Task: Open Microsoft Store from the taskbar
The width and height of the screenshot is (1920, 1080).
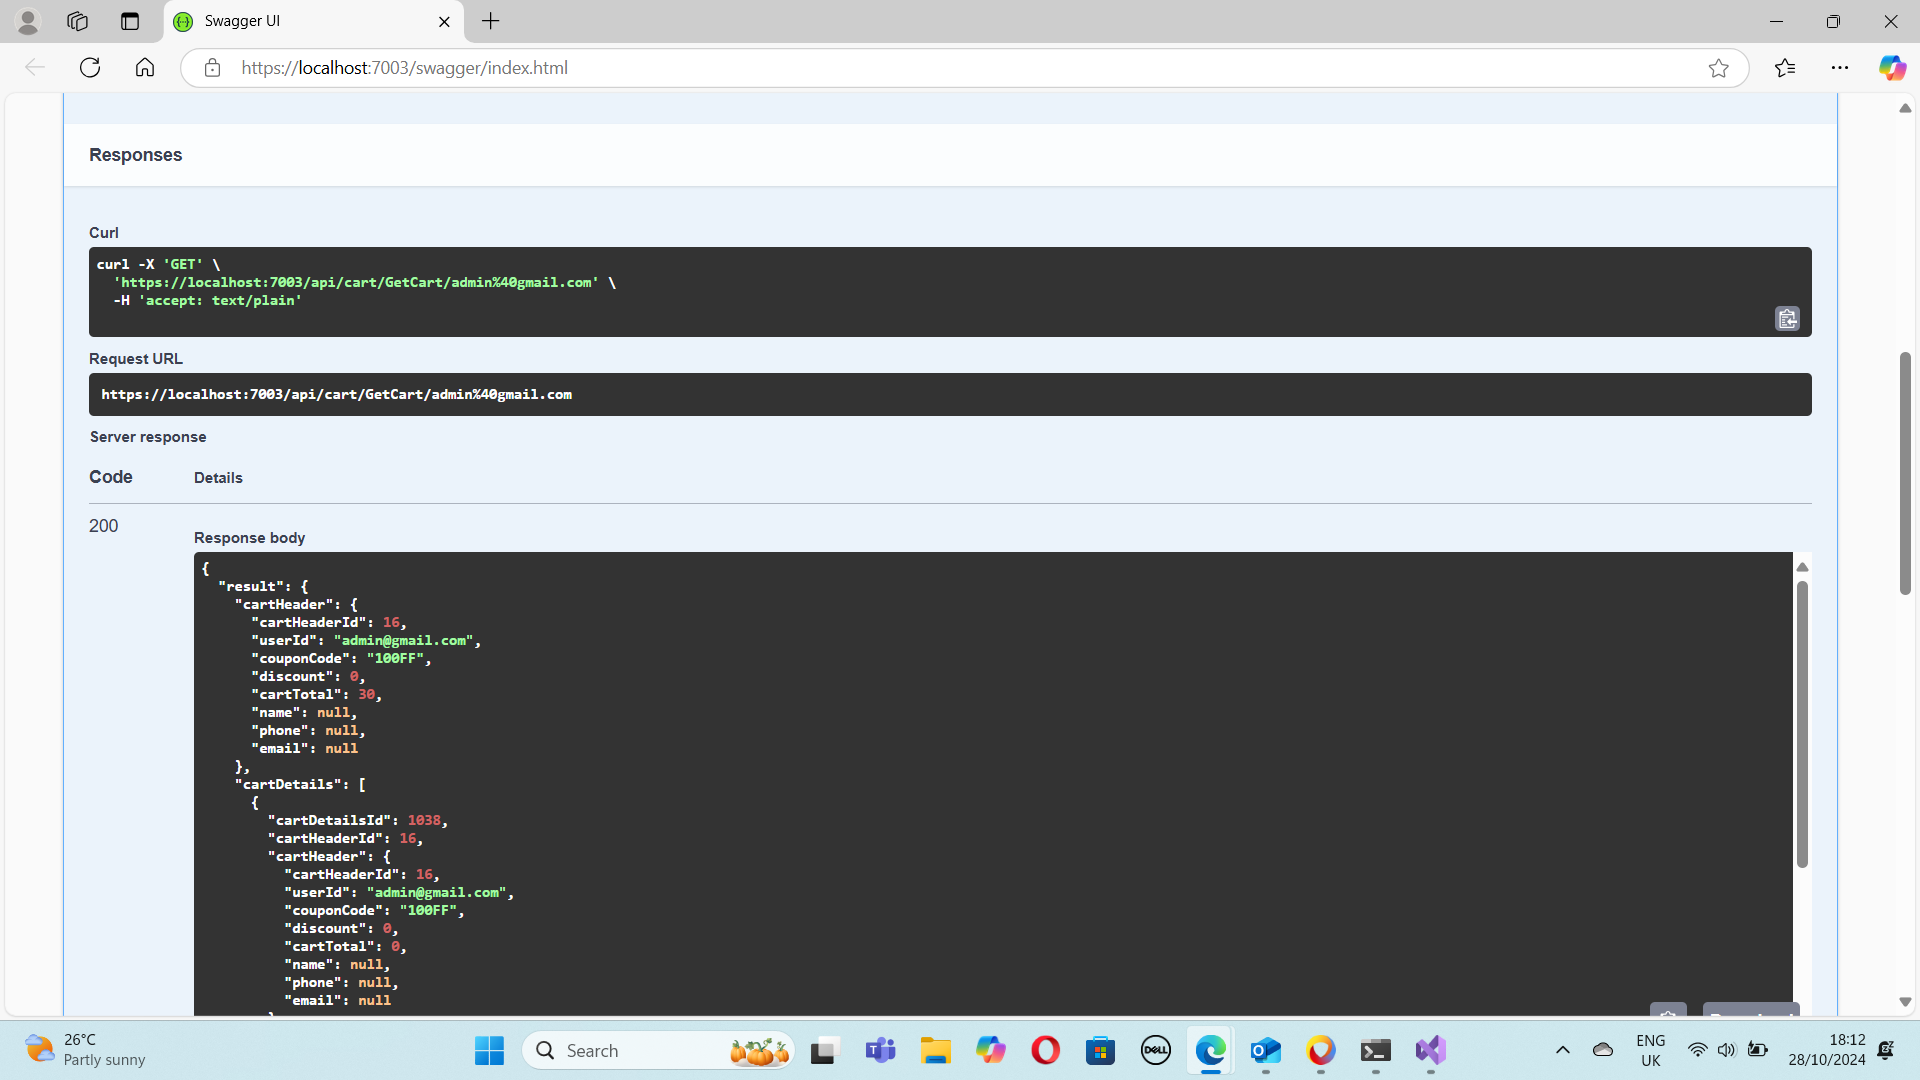Action: tap(1101, 1050)
